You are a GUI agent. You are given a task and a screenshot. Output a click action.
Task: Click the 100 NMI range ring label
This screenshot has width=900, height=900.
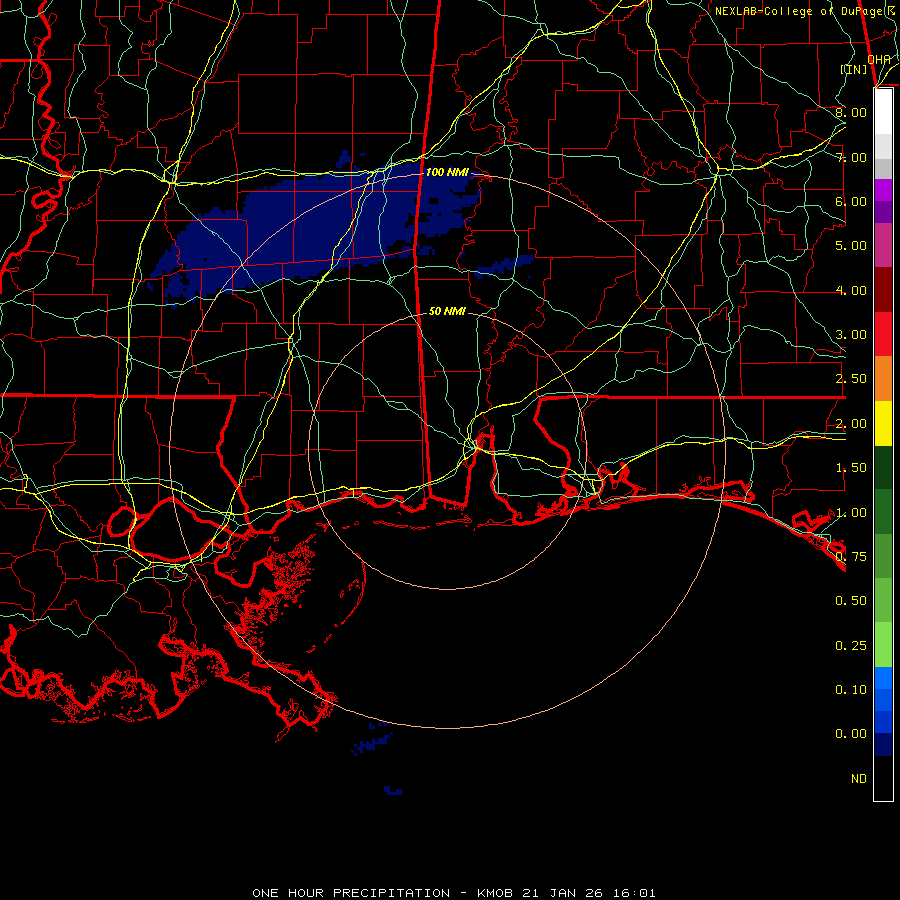click(447, 172)
